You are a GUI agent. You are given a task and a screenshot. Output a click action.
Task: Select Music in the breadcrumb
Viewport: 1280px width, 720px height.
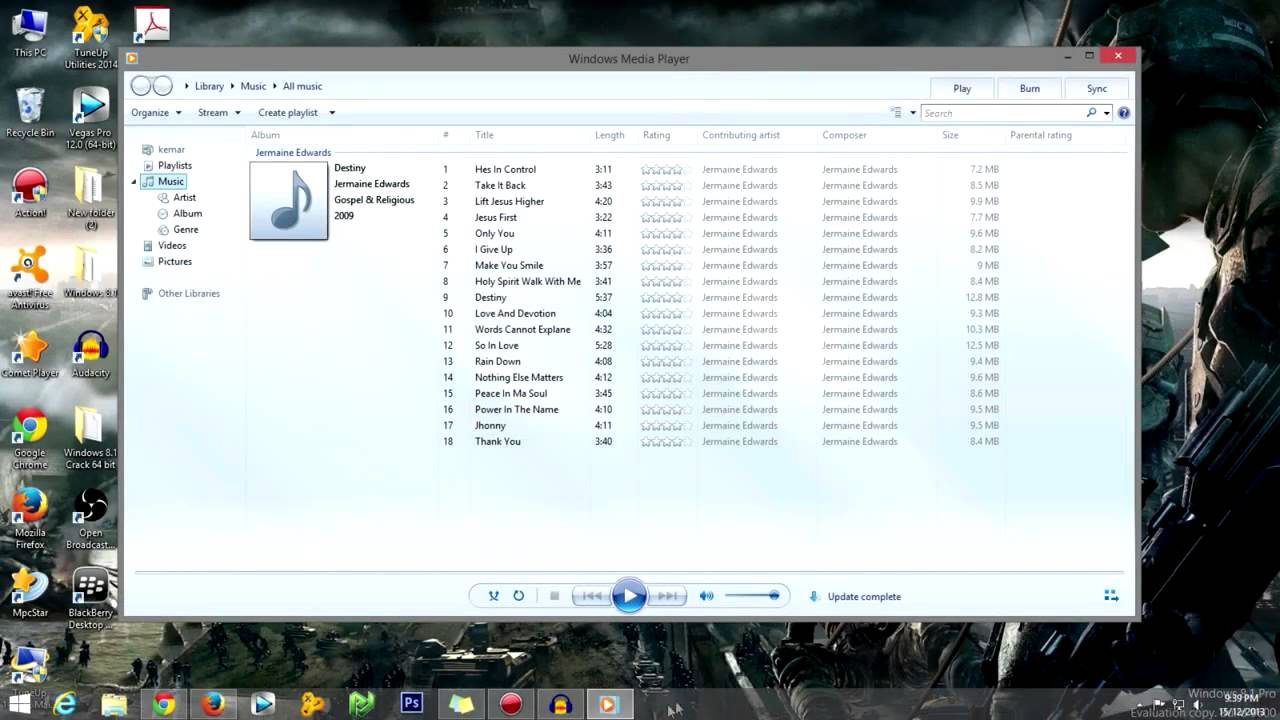pos(253,86)
